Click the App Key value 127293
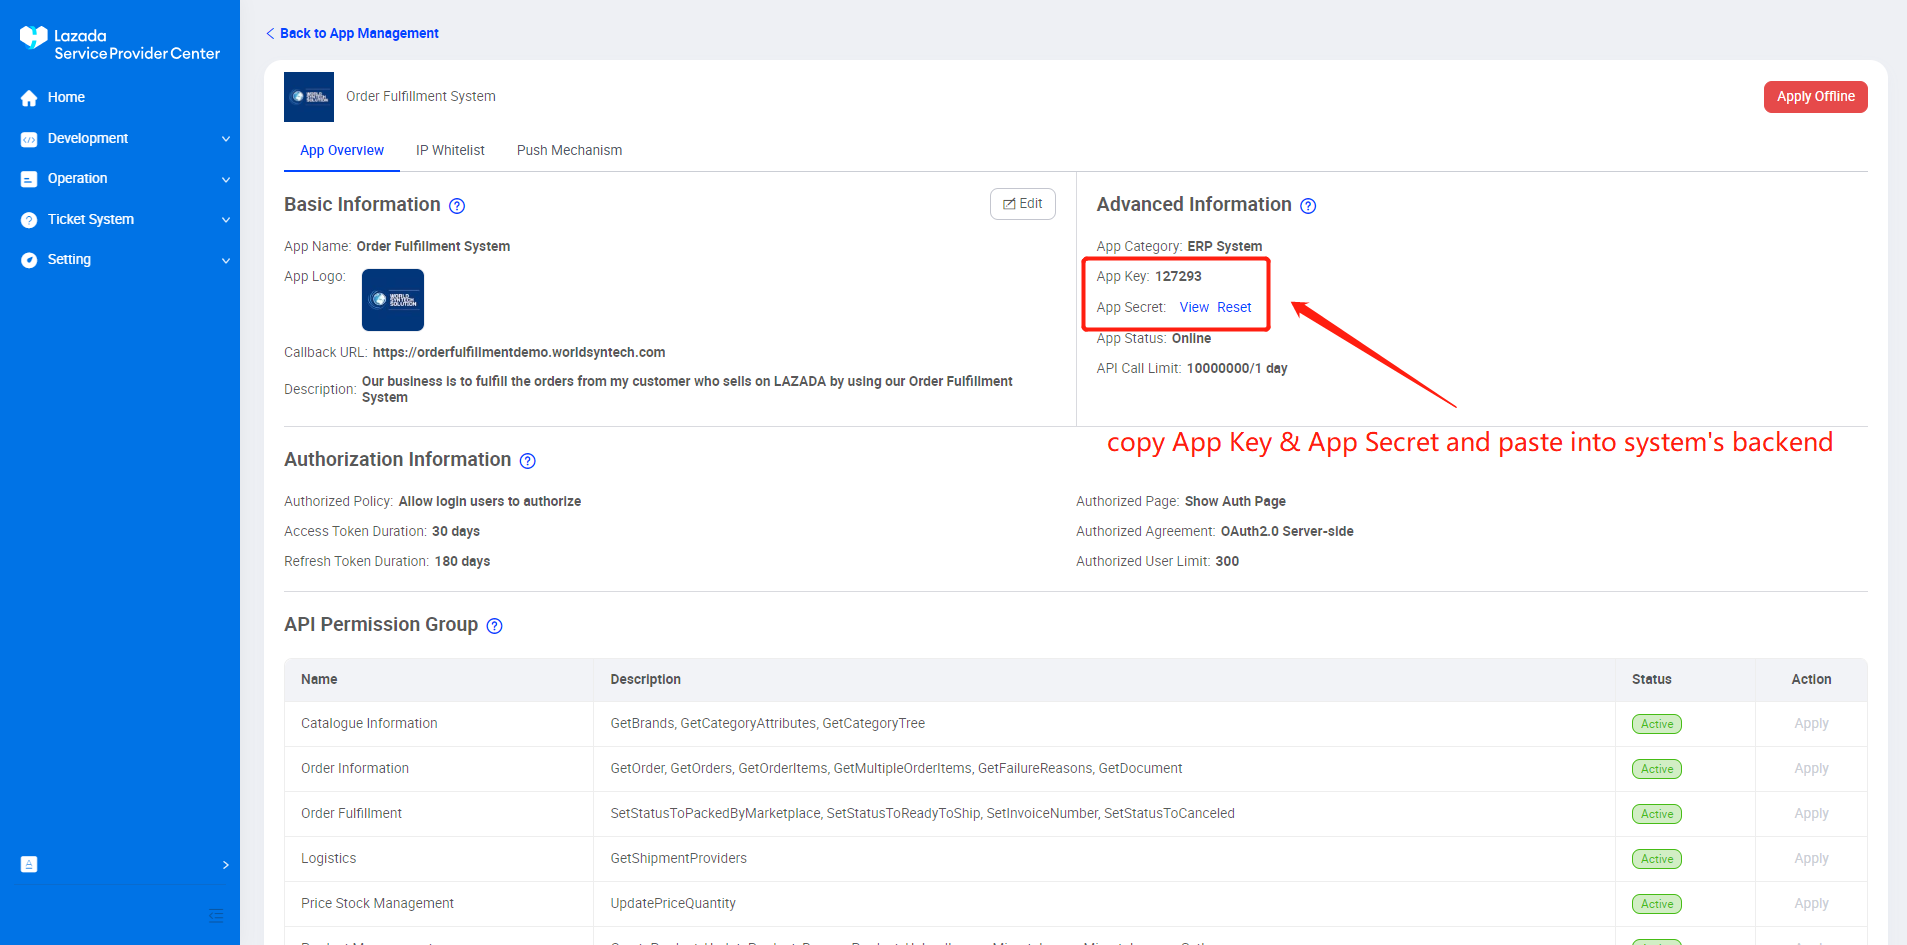The image size is (1907, 945). tap(1178, 277)
